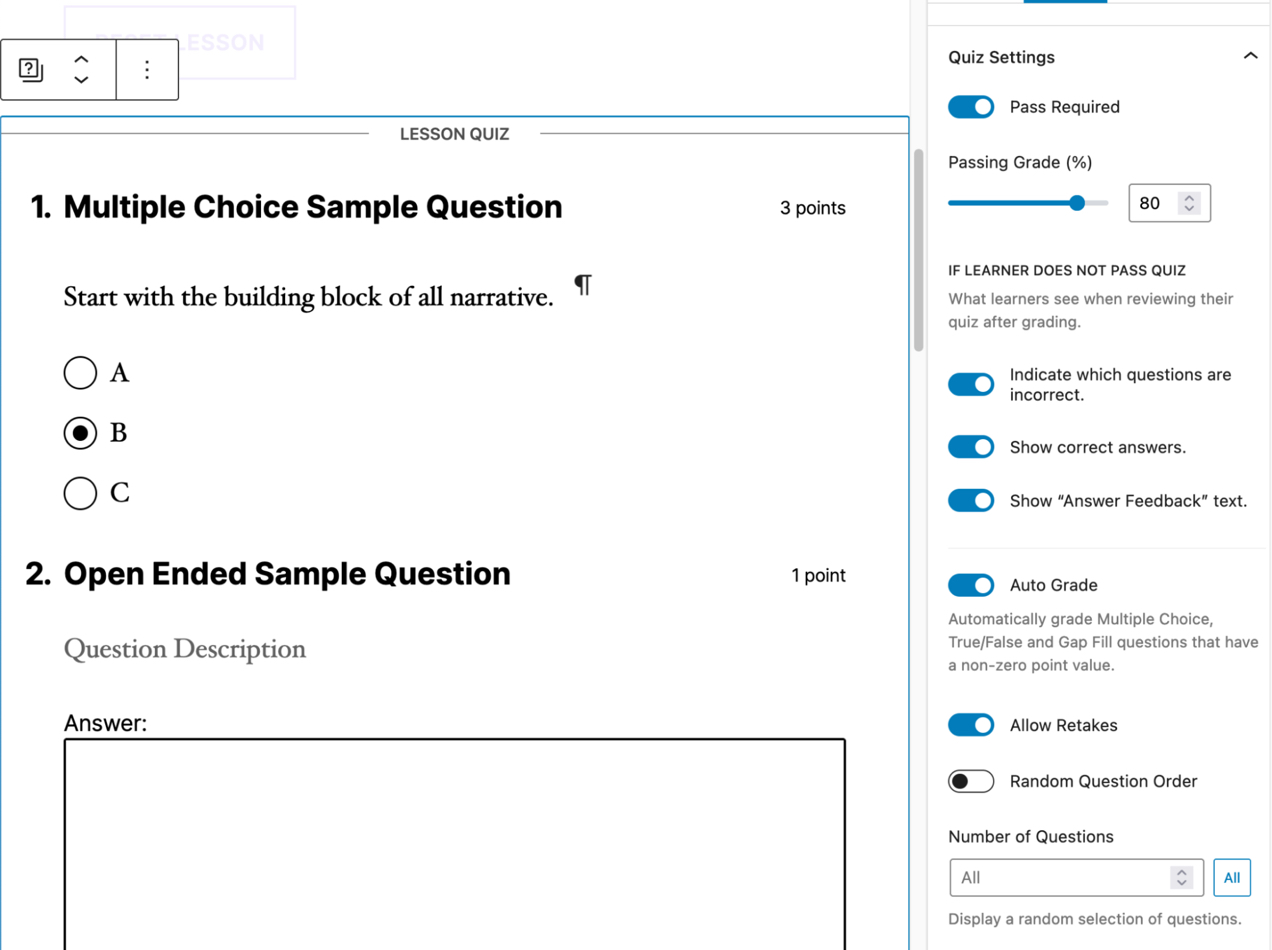1272x950 pixels.
Task: Open Number of Questions spinner arrows
Action: coord(1182,877)
